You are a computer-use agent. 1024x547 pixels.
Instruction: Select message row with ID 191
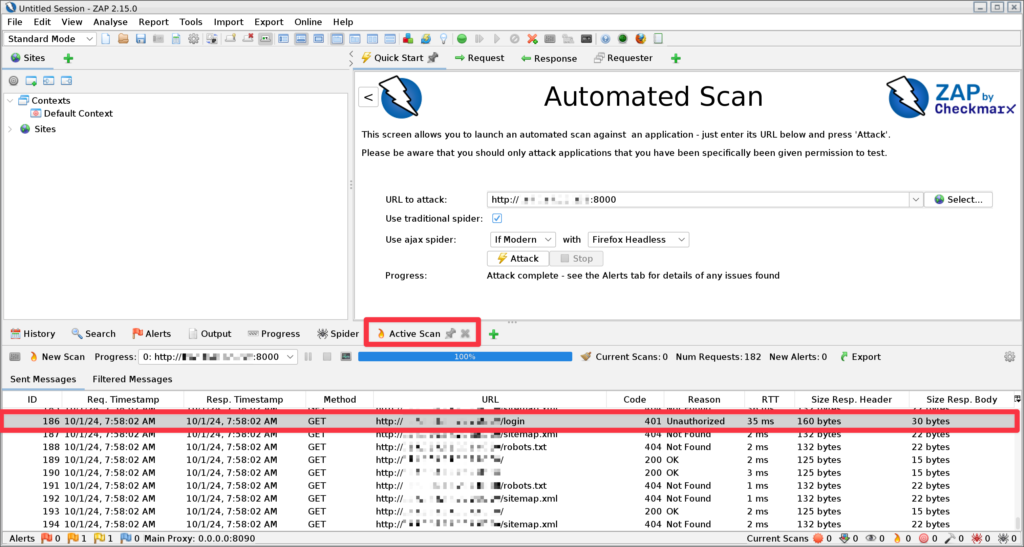(509, 486)
